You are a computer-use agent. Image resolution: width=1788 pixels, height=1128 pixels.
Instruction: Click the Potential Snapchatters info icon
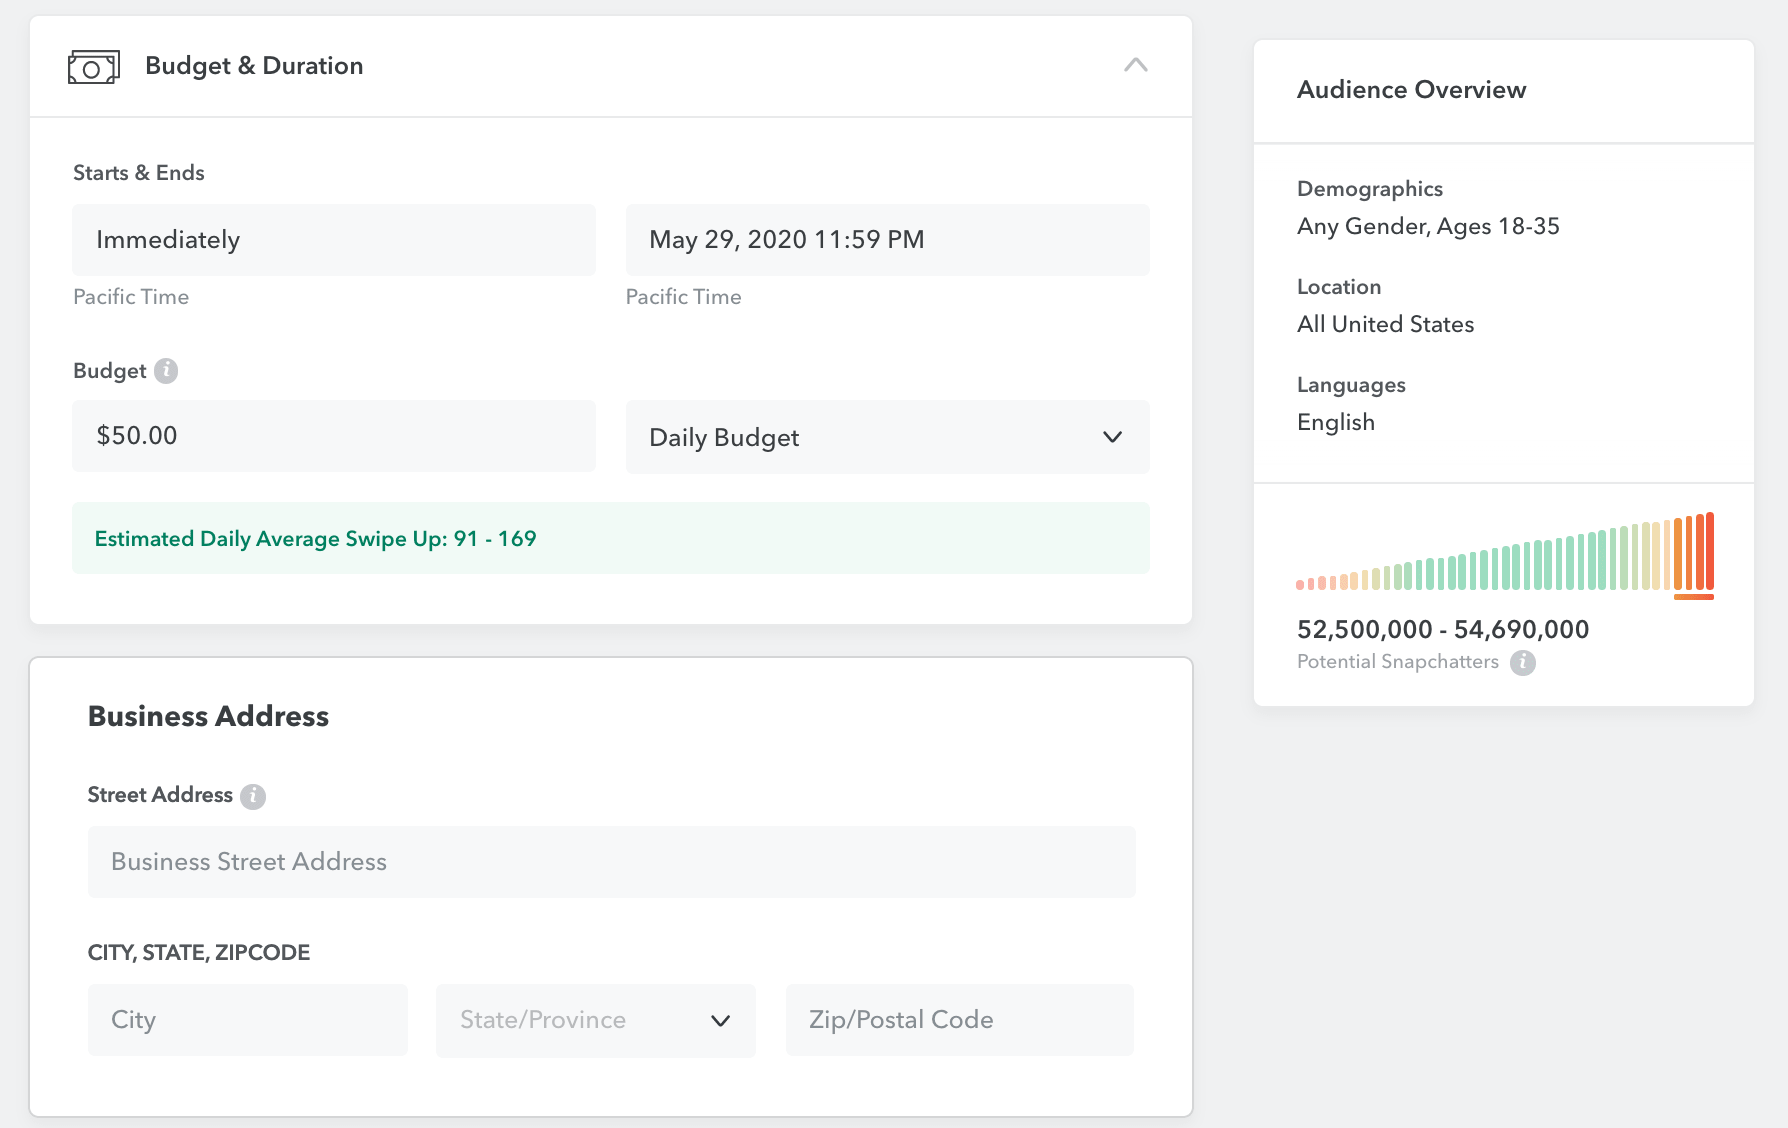[x=1522, y=662]
